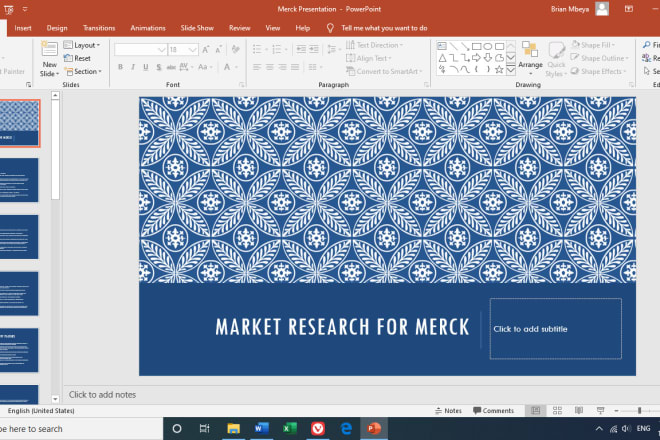Toggle text Shadow formatting

click(x=159, y=67)
